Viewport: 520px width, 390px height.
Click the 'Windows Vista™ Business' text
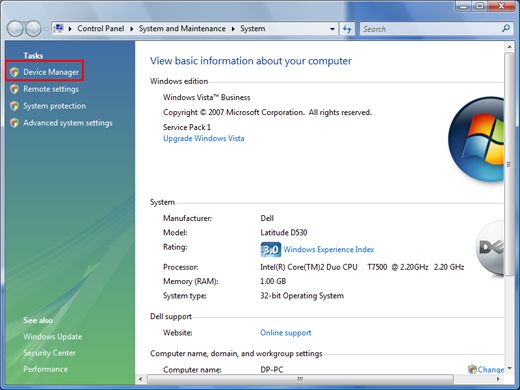(206, 97)
